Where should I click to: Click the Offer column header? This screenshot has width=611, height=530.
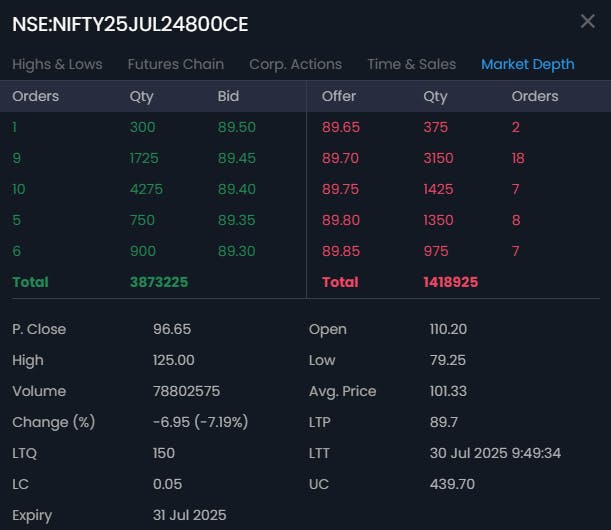click(x=339, y=96)
